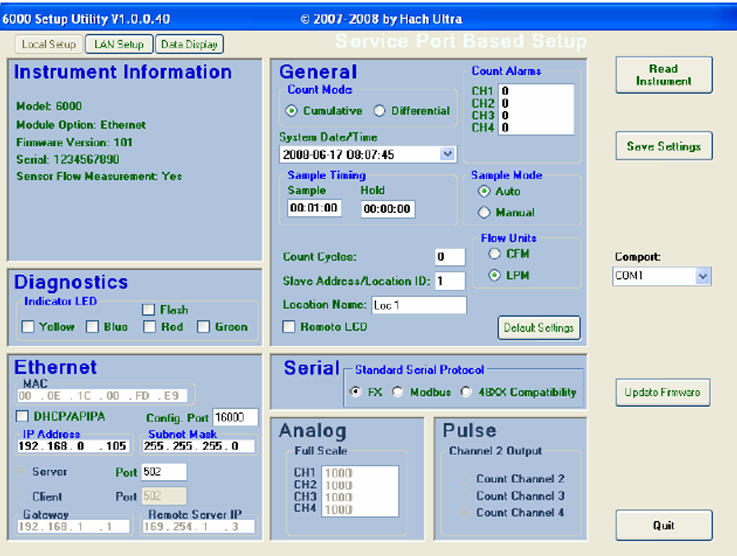Open the System Date/Time dropdown

pos(447,155)
